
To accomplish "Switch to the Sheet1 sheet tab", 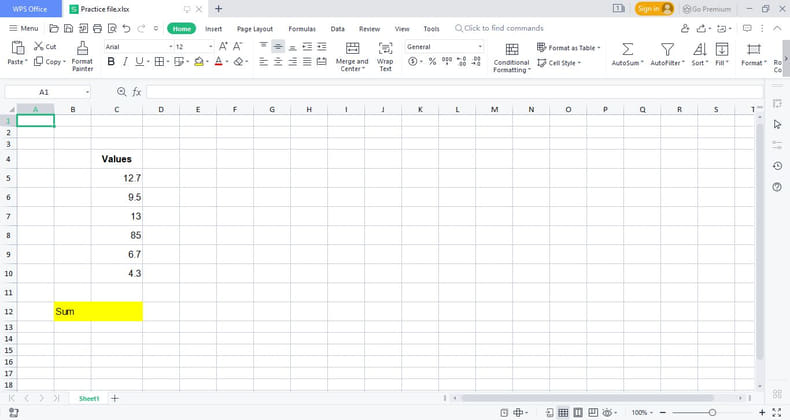I will pos(89,398).
